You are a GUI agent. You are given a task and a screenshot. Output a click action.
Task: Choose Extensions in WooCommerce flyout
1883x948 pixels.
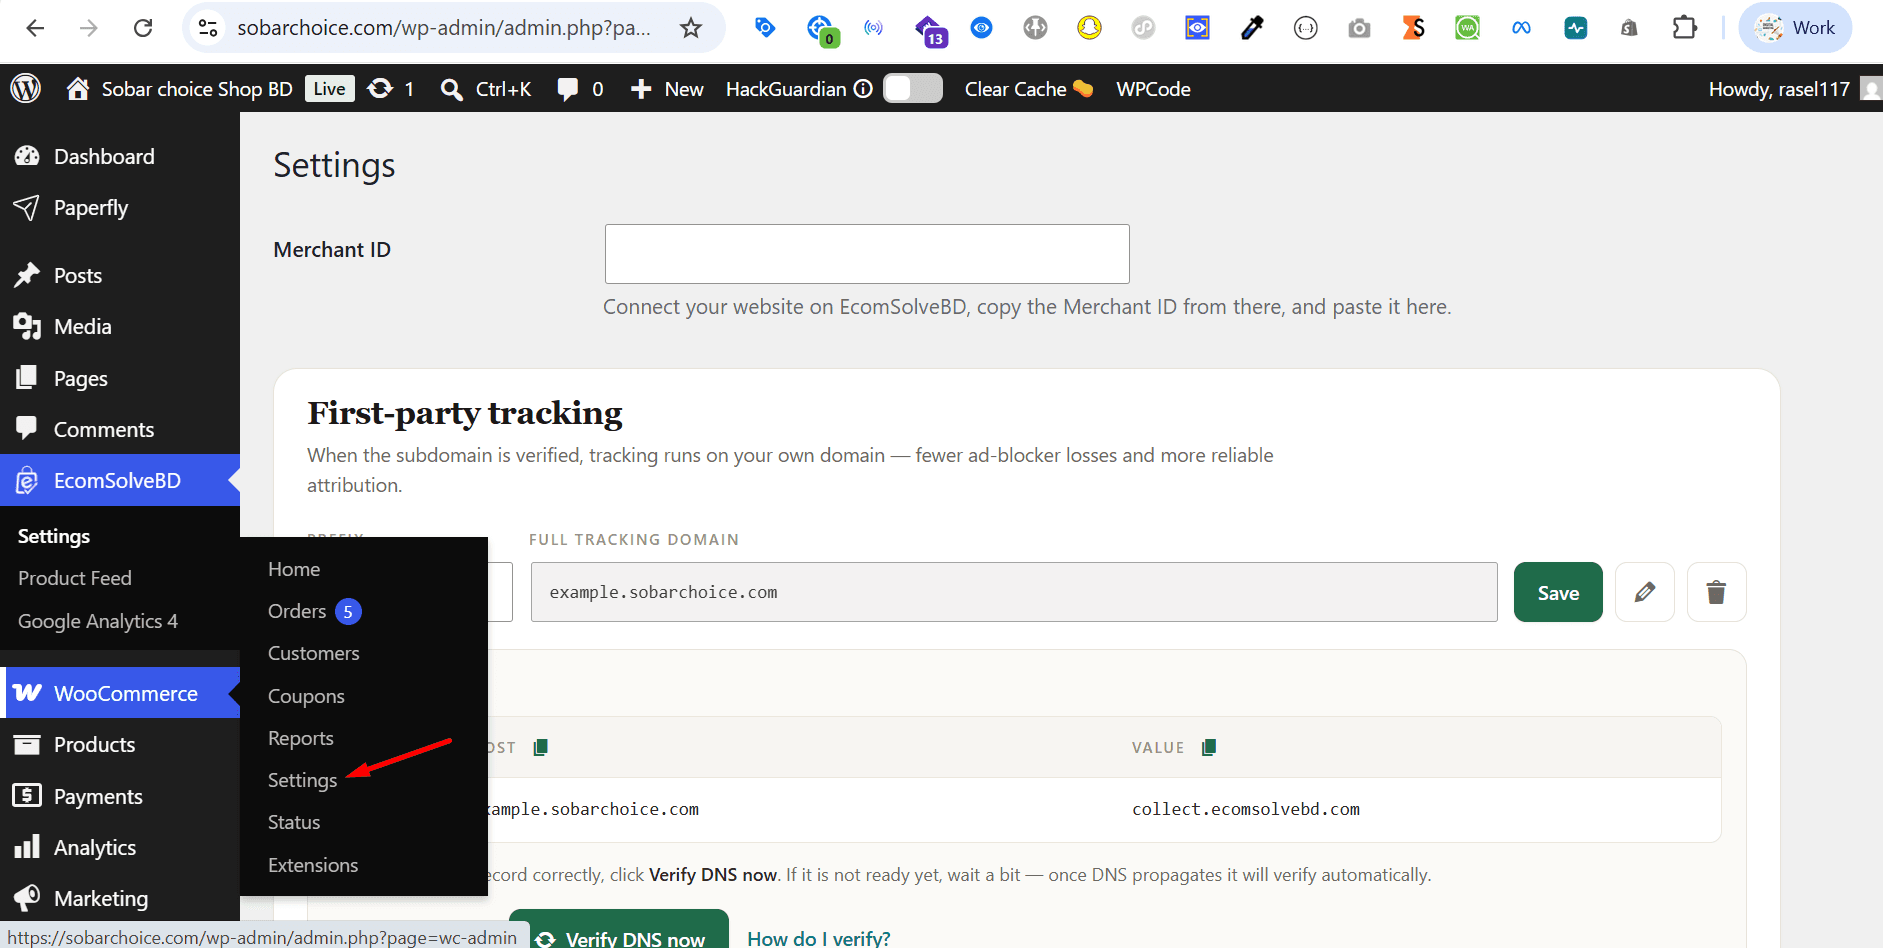point(313,865)
